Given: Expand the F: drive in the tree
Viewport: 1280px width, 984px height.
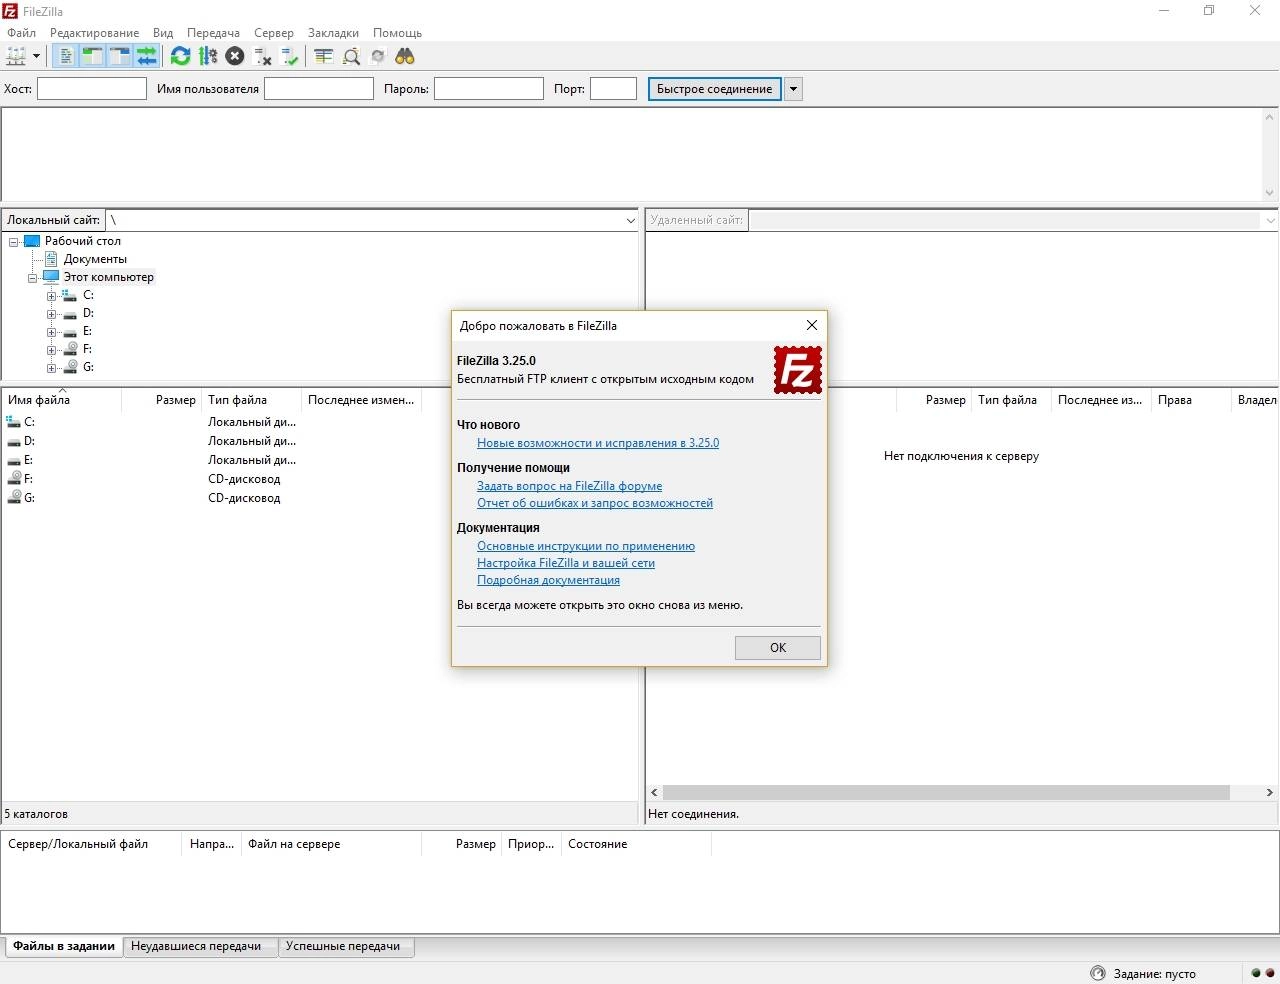Looking at the screenshot, I should click(51, 349).
